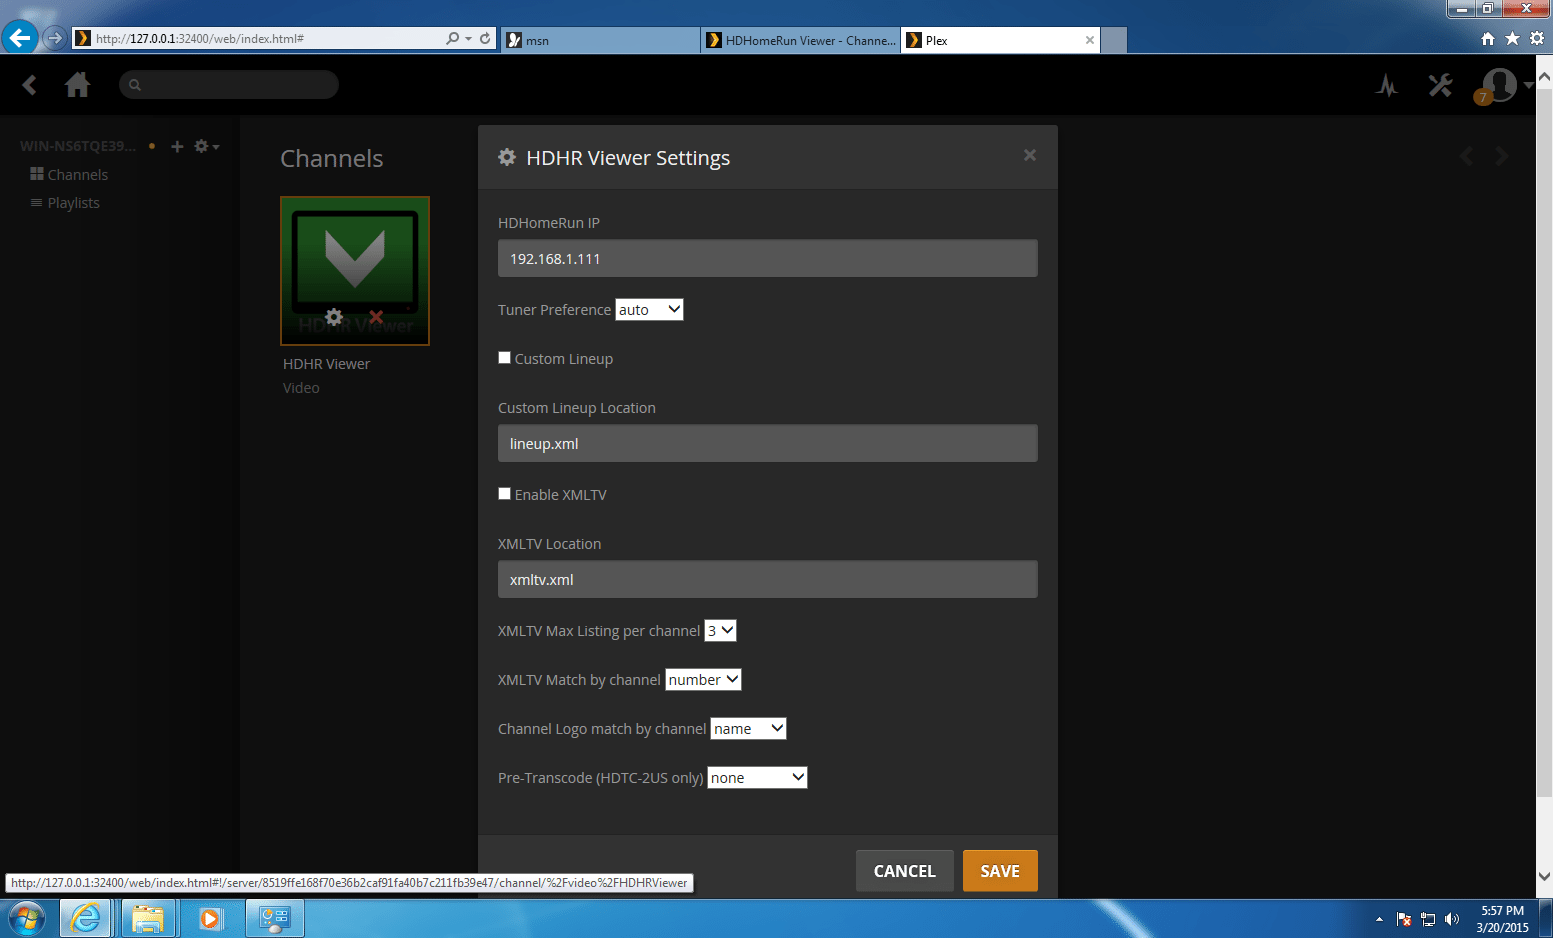Click the HDHR Viewer channel red X icon
The height and width of the screenshot is (938, 1553).
[376, 317]
